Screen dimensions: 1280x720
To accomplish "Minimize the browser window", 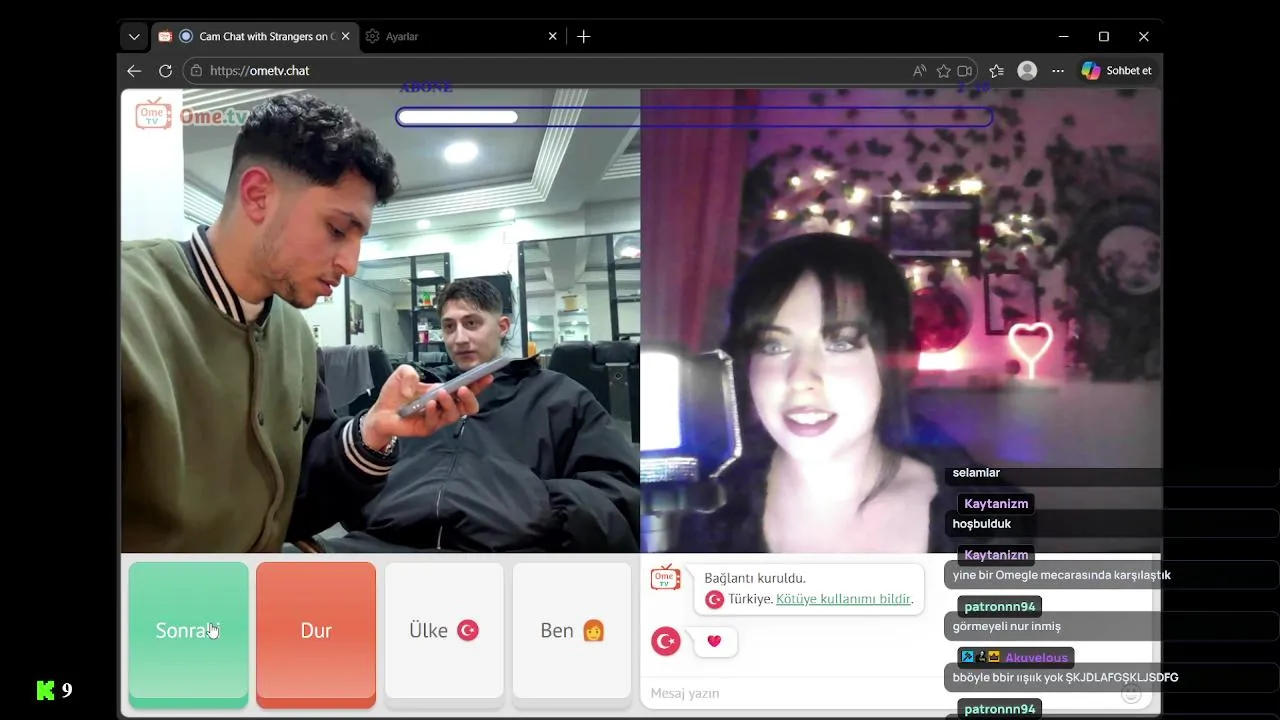I will coord(1063,37).
